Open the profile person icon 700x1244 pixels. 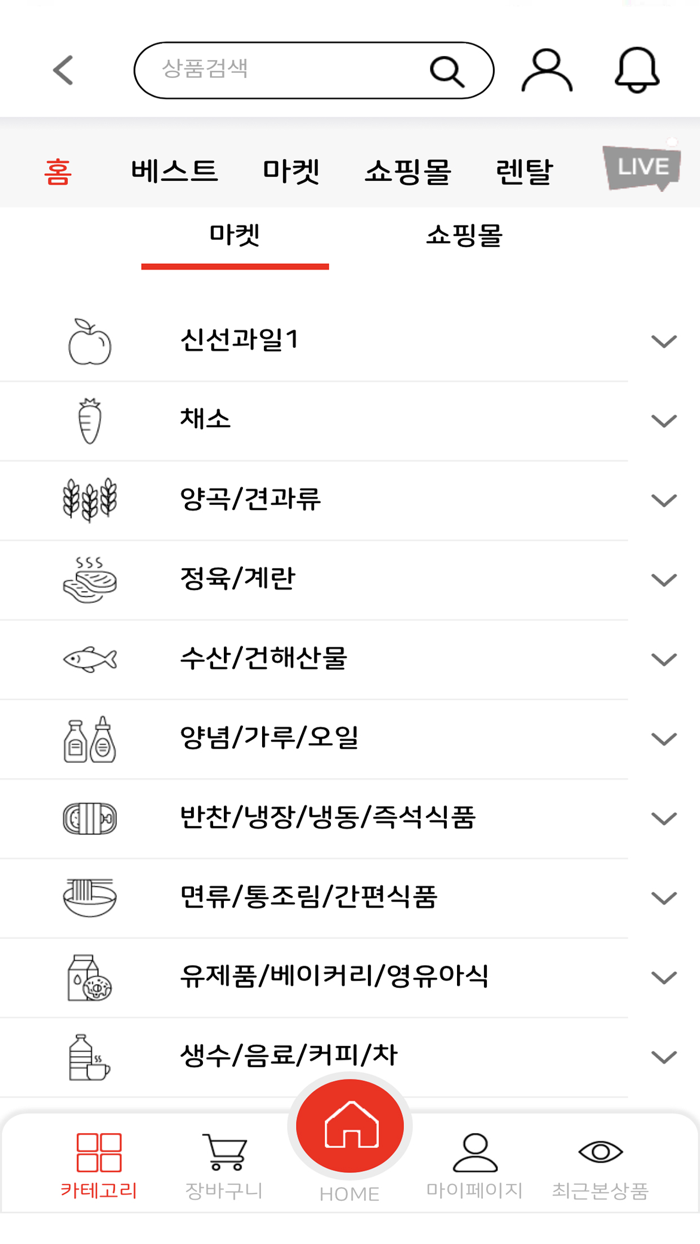pos(546,69)
